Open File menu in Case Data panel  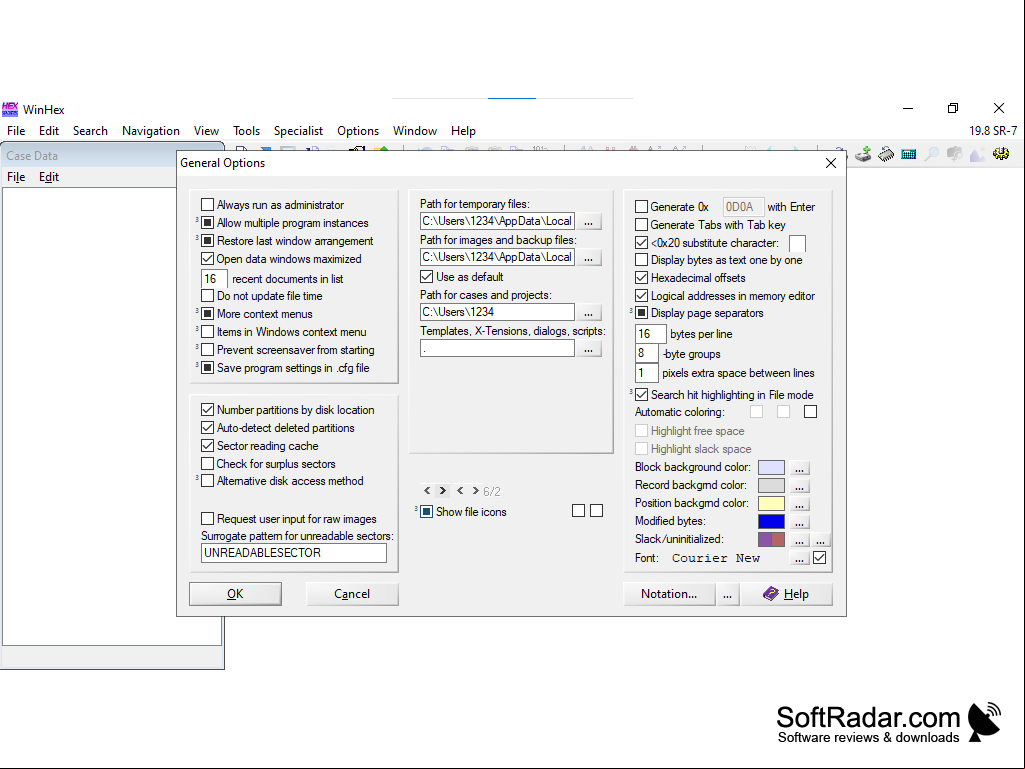pyautogui.click(x=16, y=177)
